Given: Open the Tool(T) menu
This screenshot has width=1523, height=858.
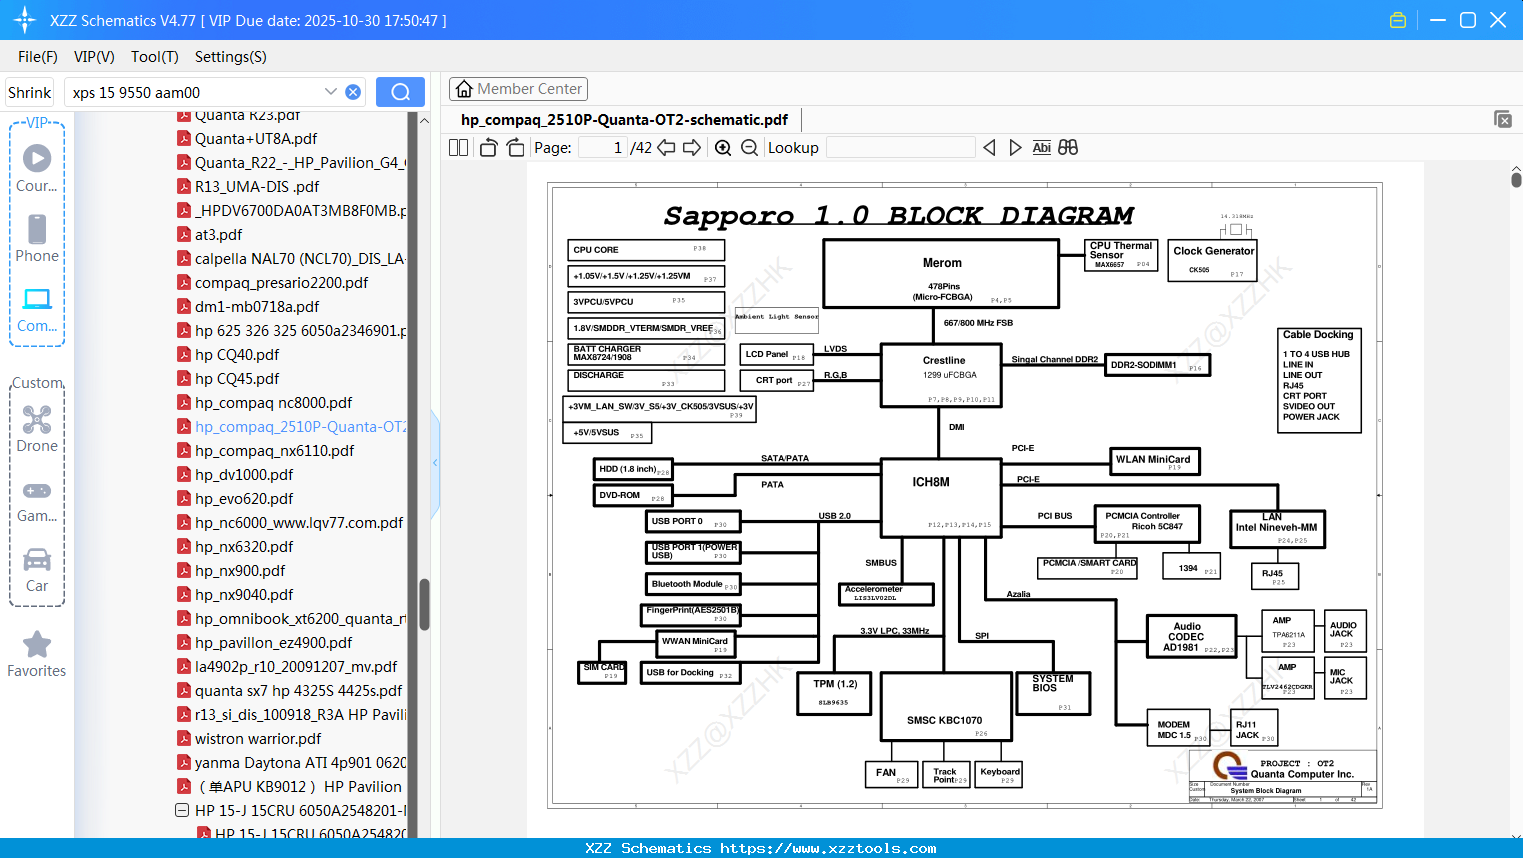Looking at the screenshot, I should (155, 57).
